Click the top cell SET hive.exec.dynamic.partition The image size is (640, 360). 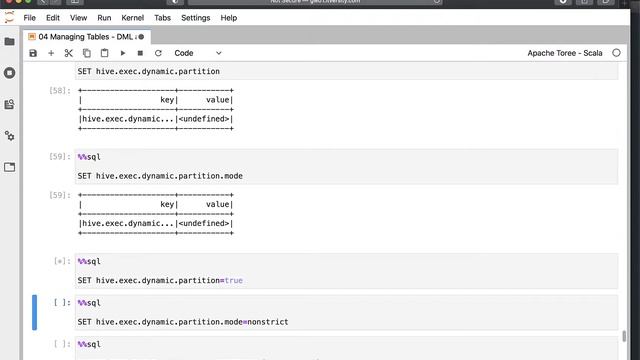[x=346, y=71]
